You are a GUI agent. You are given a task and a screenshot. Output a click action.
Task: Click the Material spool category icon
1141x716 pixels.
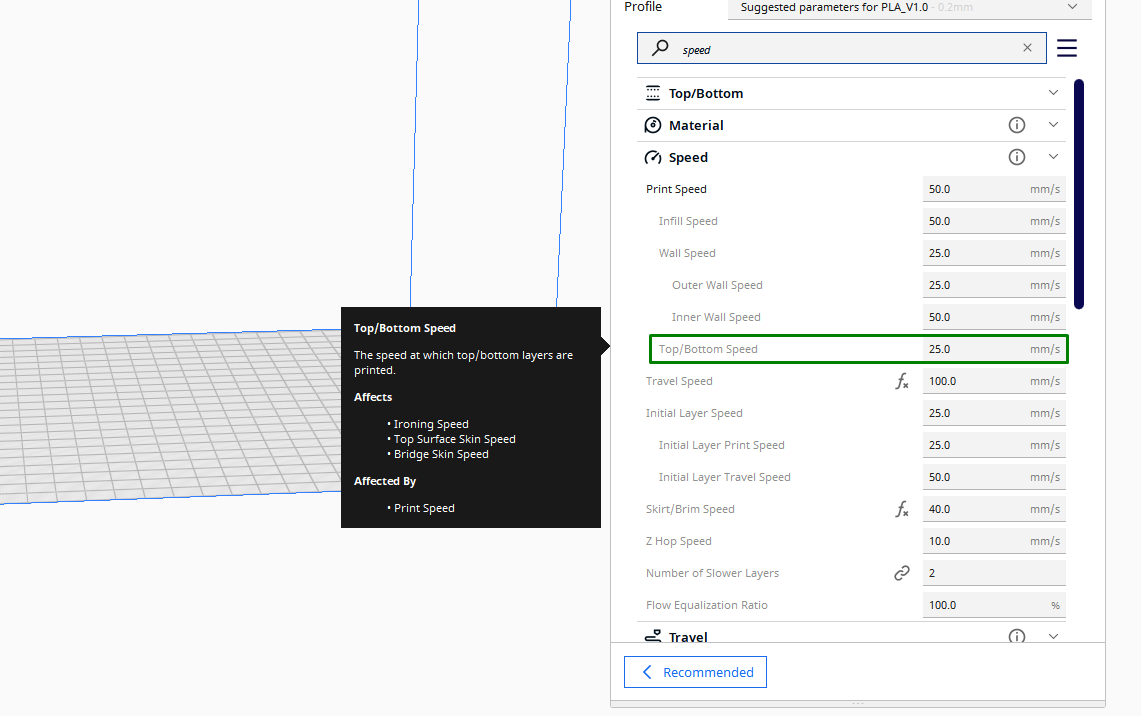coord(653,125)
